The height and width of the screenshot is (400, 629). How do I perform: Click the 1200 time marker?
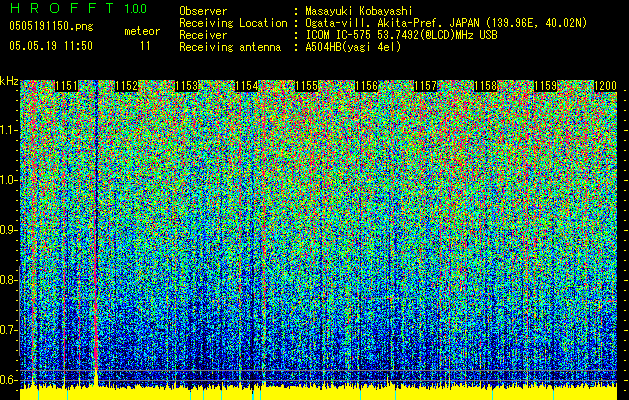click(605, 87)
